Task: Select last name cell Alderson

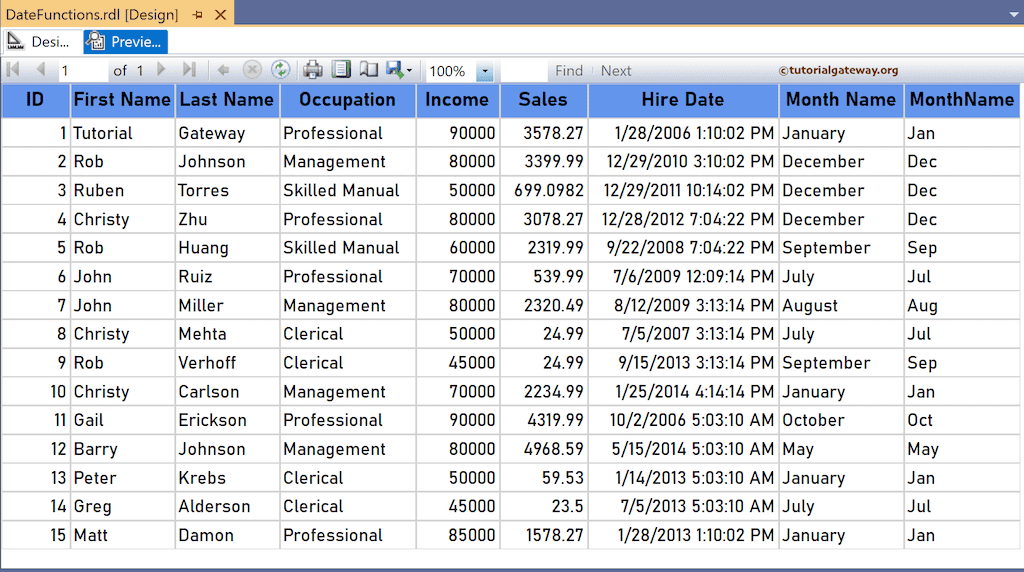Action: [227, 507]
